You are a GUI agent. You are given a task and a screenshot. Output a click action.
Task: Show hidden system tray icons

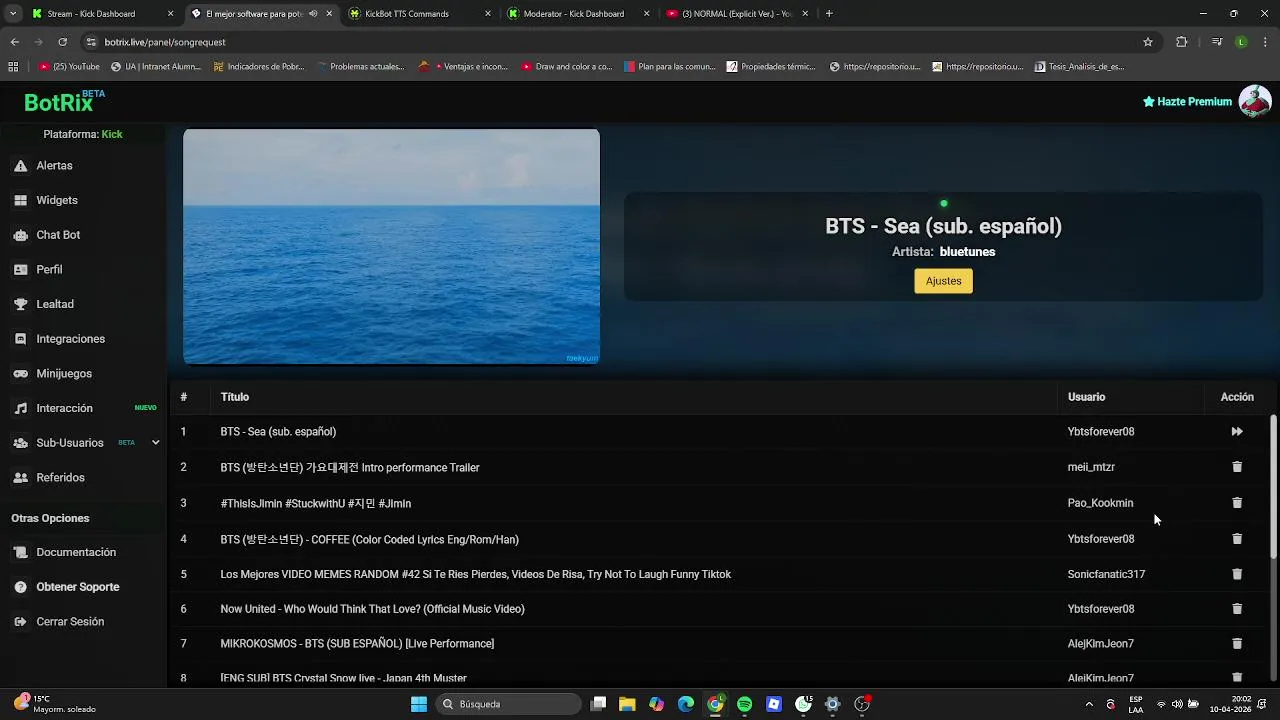pos(1089,704)
